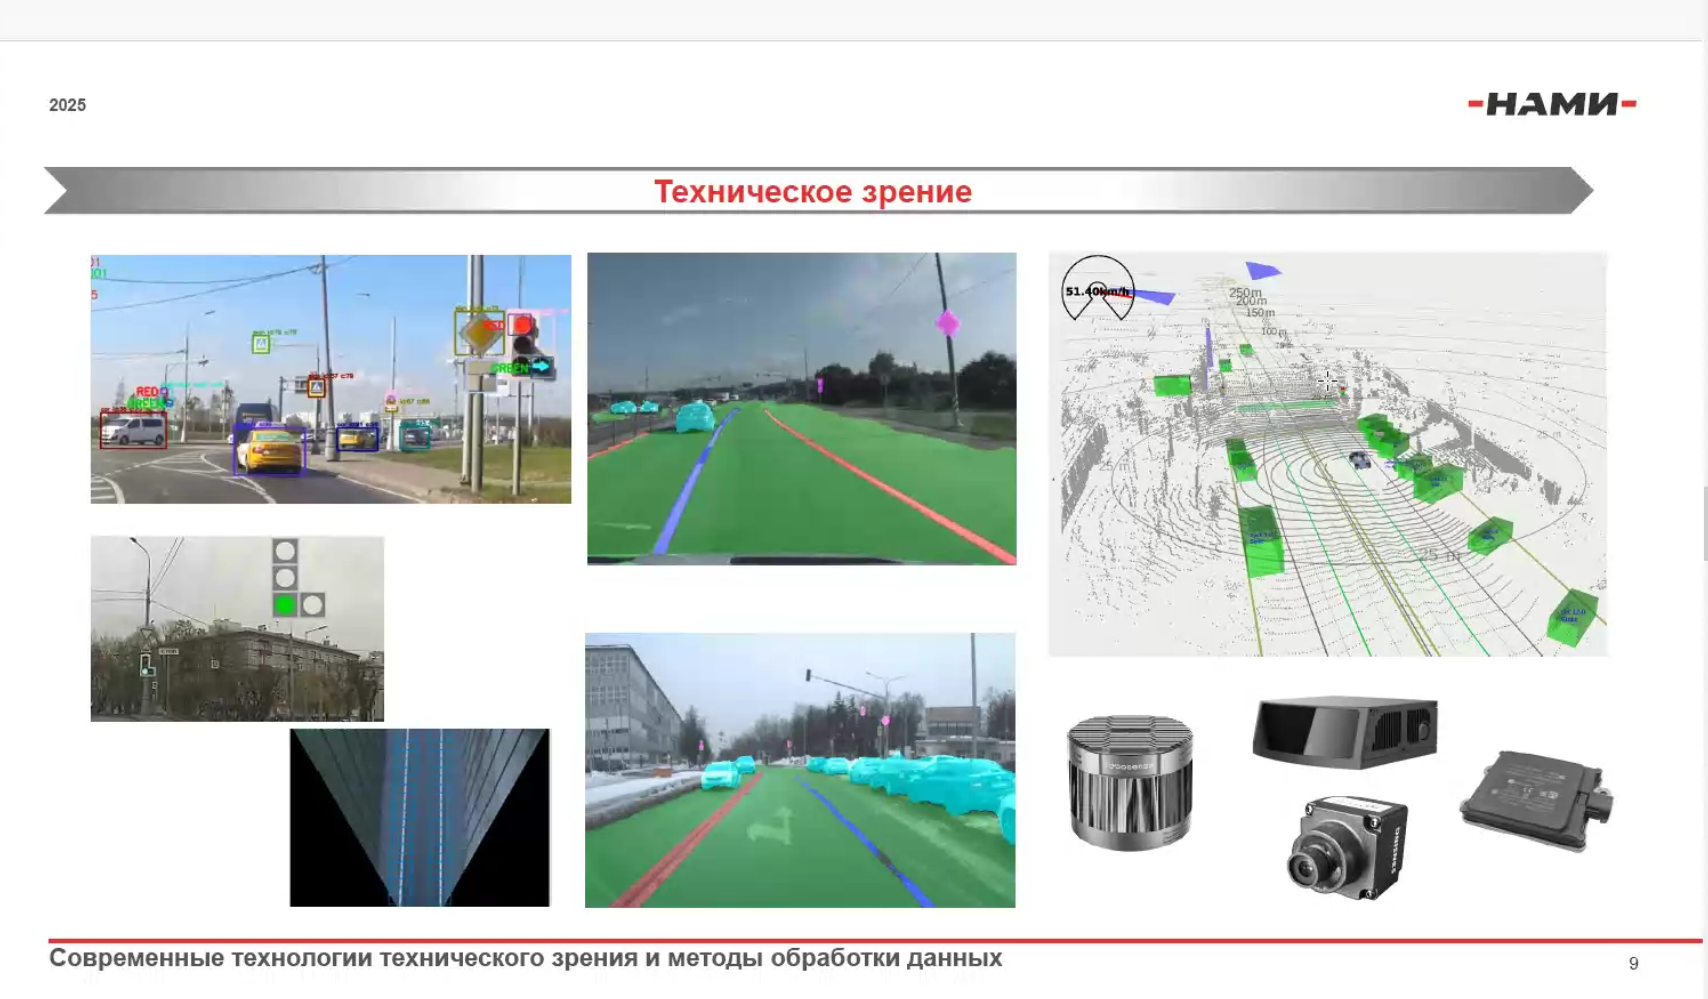Select the camera module image
This screenshot has width=1708, height=999.
tap(1348, 846)
